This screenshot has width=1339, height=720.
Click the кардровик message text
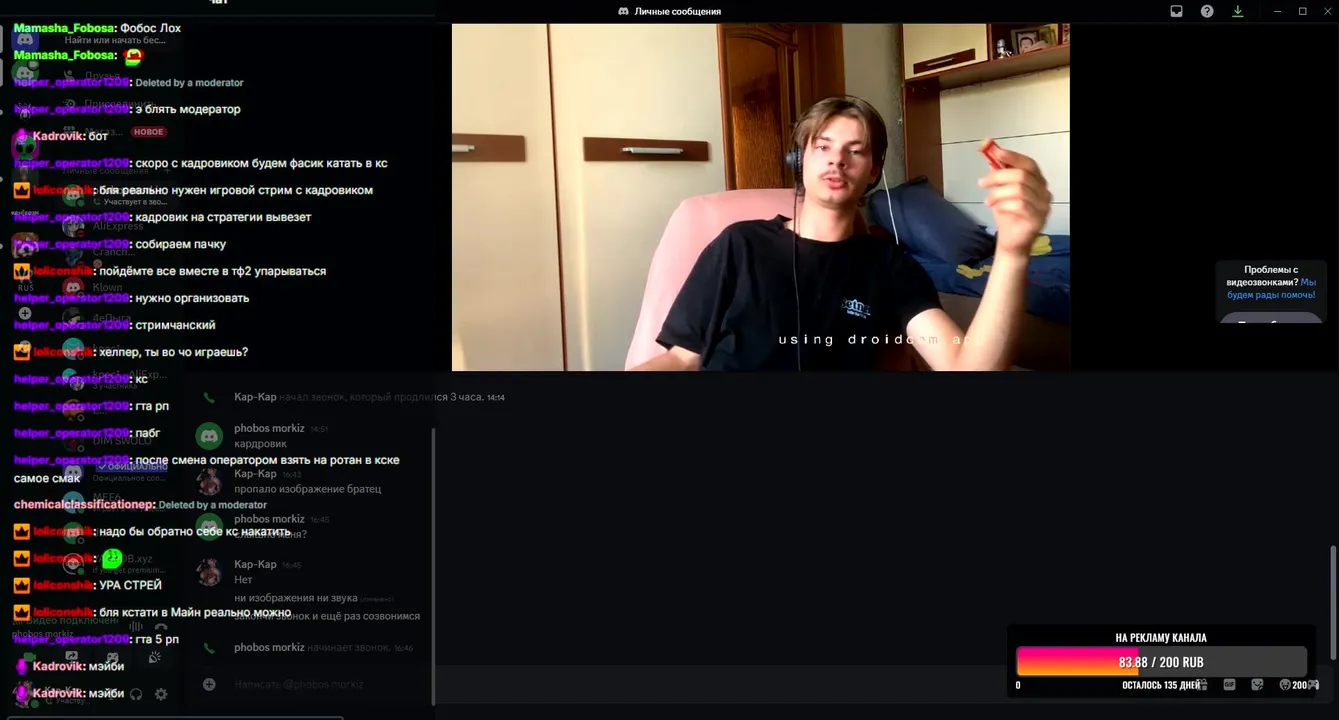click(x=260, y=443)
